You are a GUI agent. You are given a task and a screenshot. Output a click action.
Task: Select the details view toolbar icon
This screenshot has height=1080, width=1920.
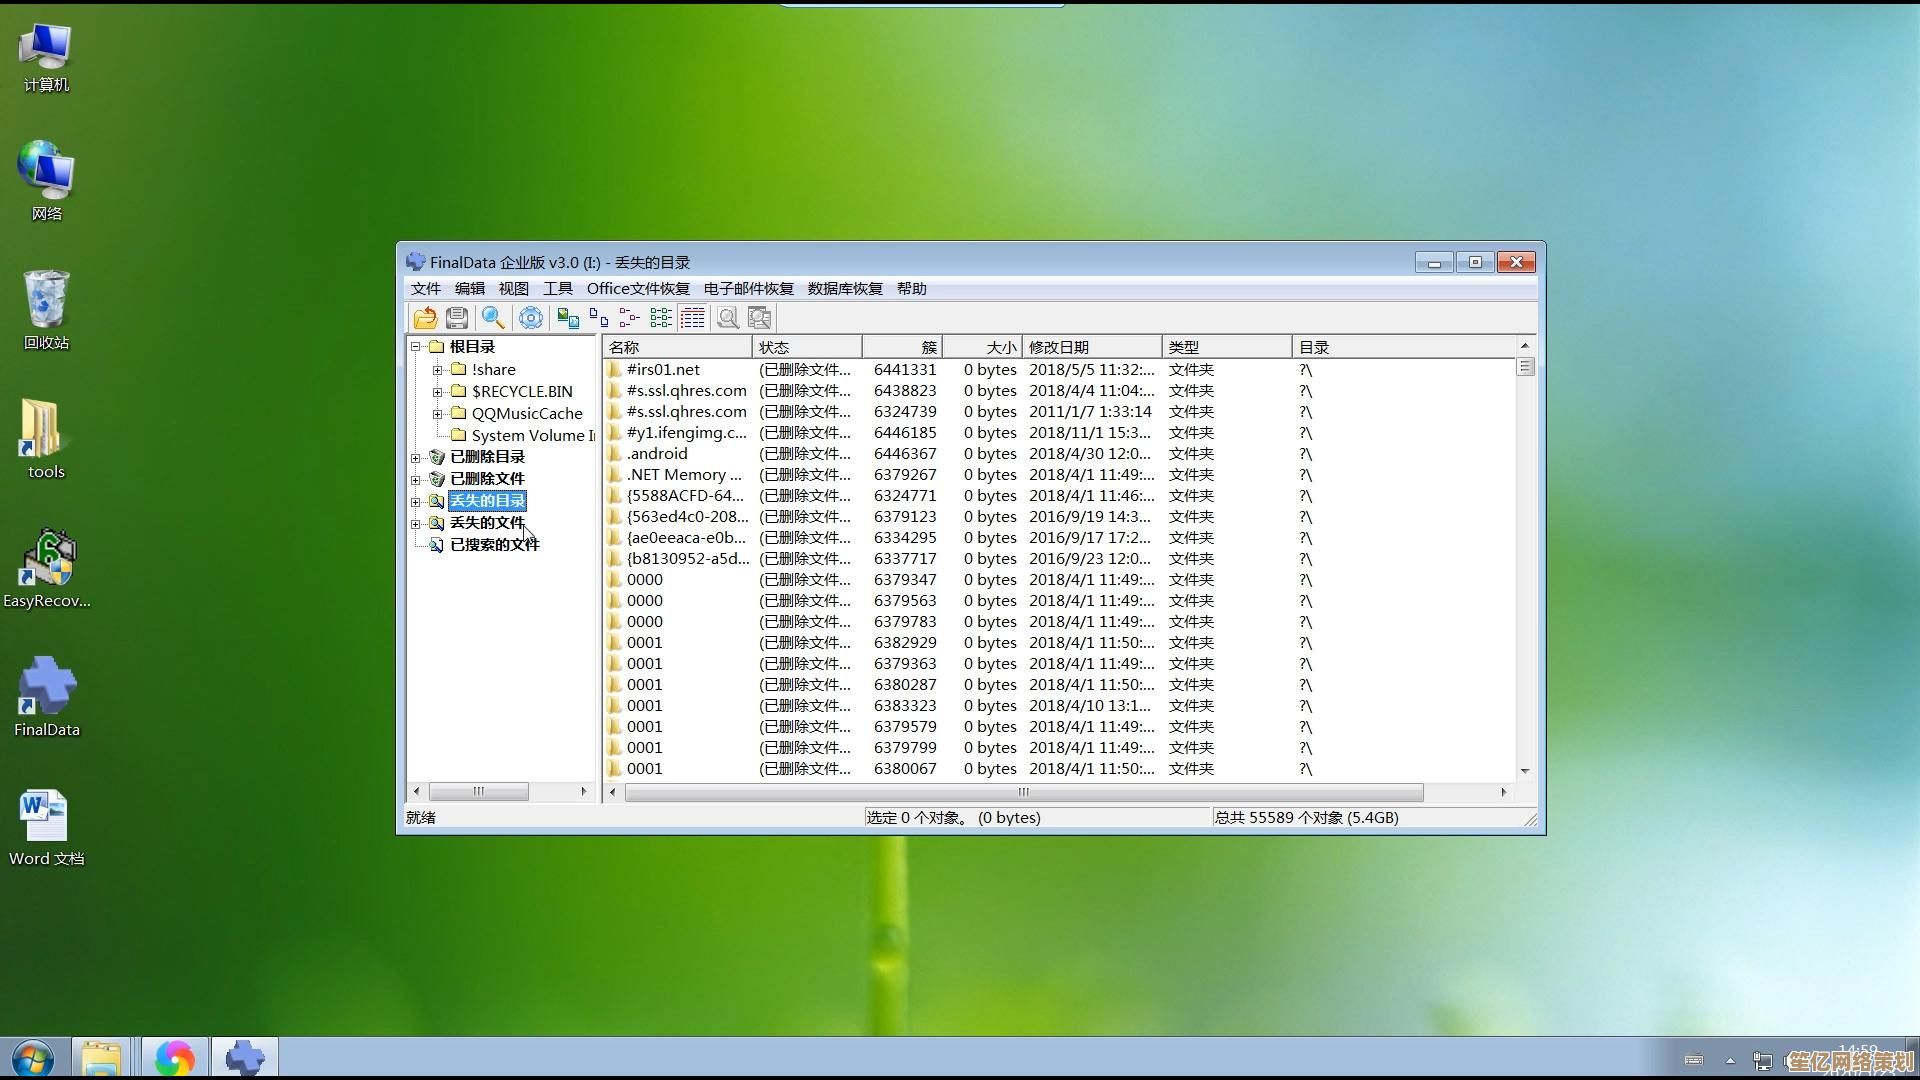coord(692,318)
